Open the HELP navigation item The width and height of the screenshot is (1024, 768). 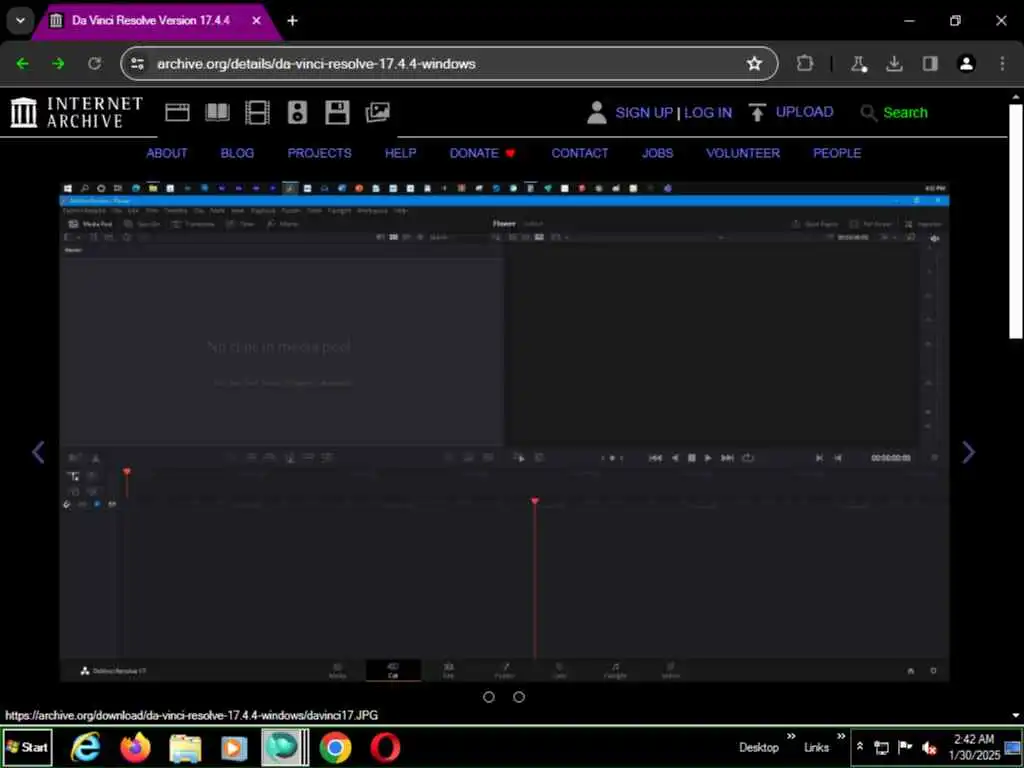[x=400, y=153]
